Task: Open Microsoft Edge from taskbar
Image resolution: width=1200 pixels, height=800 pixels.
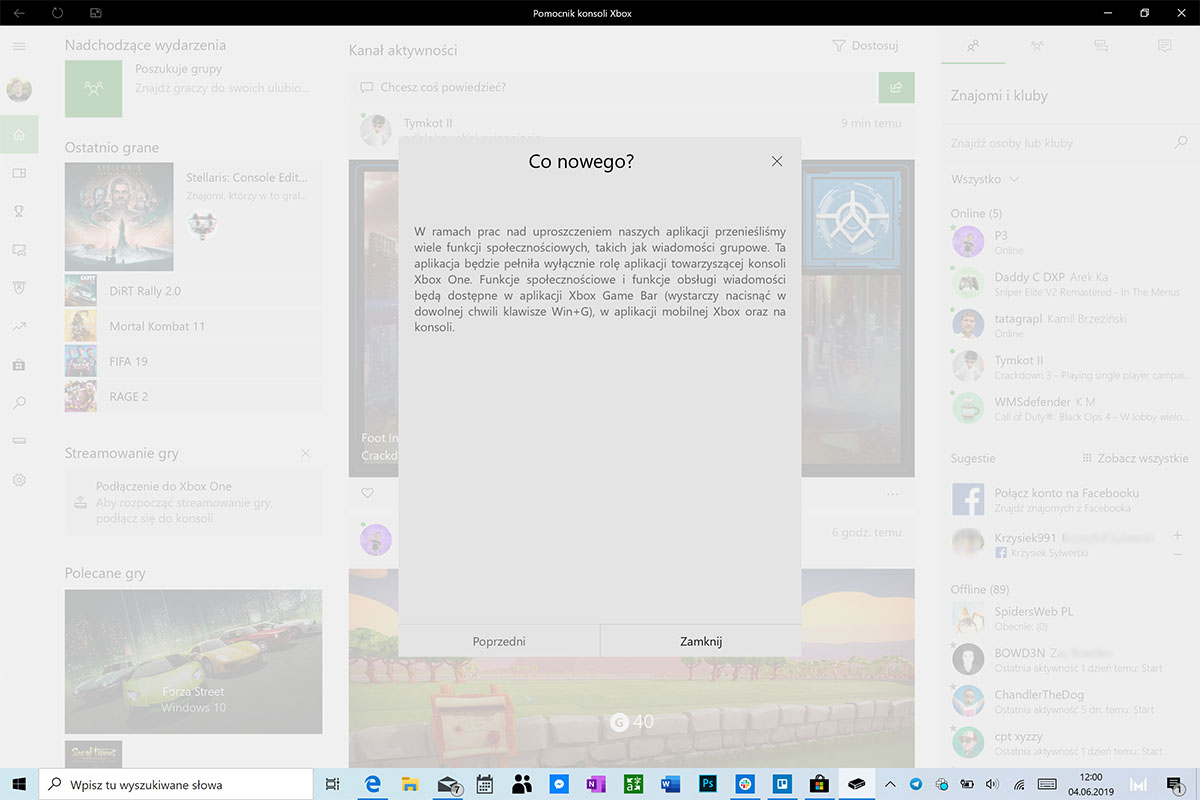Action: [372, 785]
